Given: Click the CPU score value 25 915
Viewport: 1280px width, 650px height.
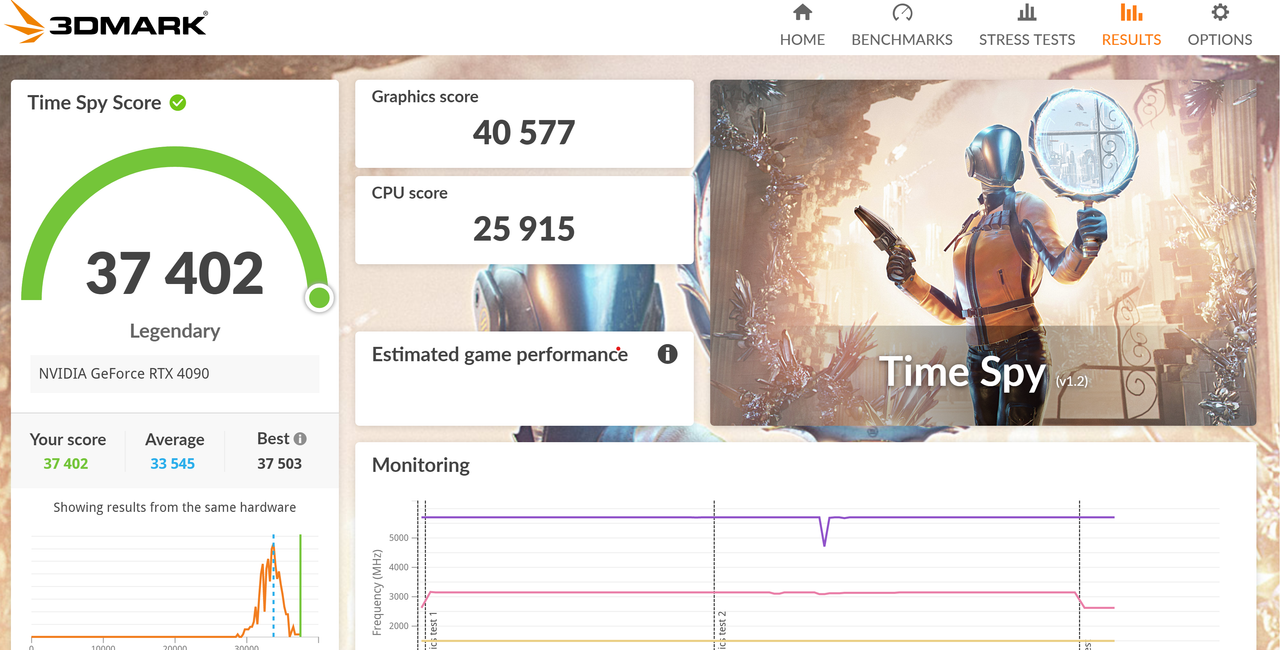Looking at the screenshot, I should pyautogui.click(x=524, y=229).
